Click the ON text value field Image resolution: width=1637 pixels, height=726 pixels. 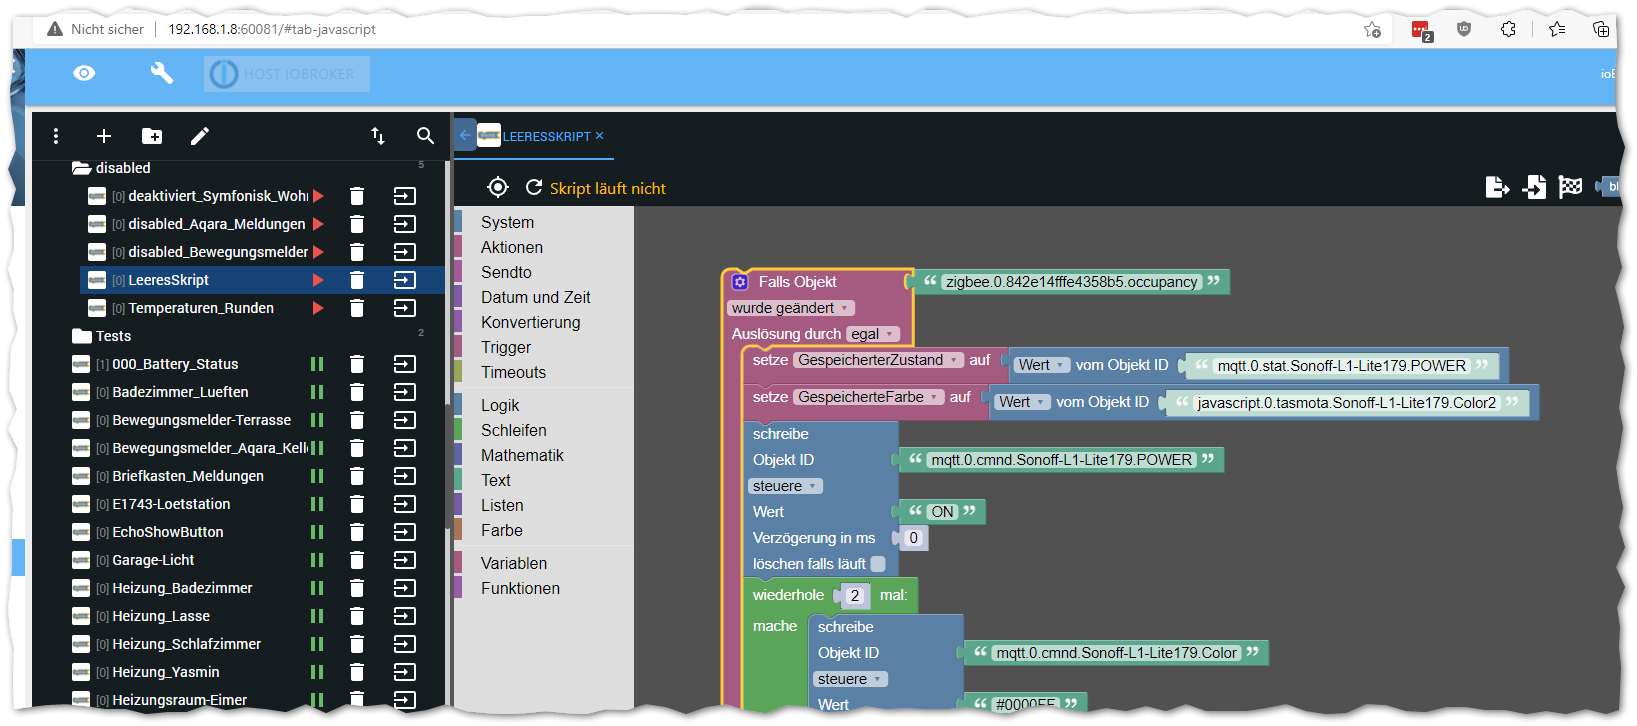coord(942,512)
